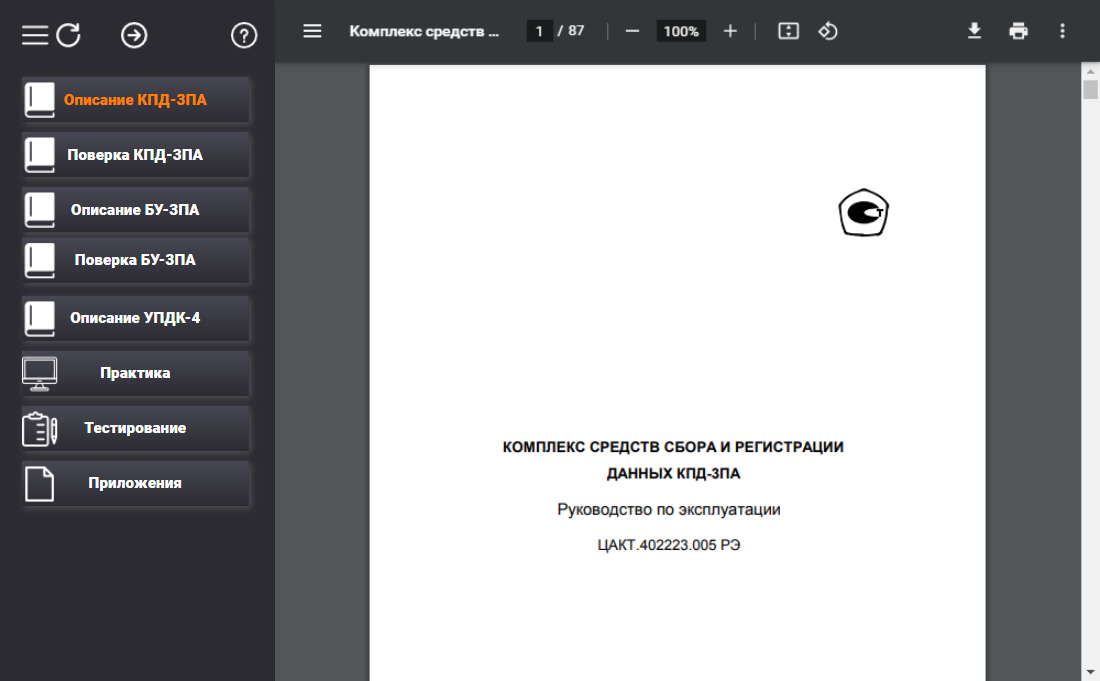Click the refresh arrow icon
The image size is (1100, 681).
coord(68,36)
